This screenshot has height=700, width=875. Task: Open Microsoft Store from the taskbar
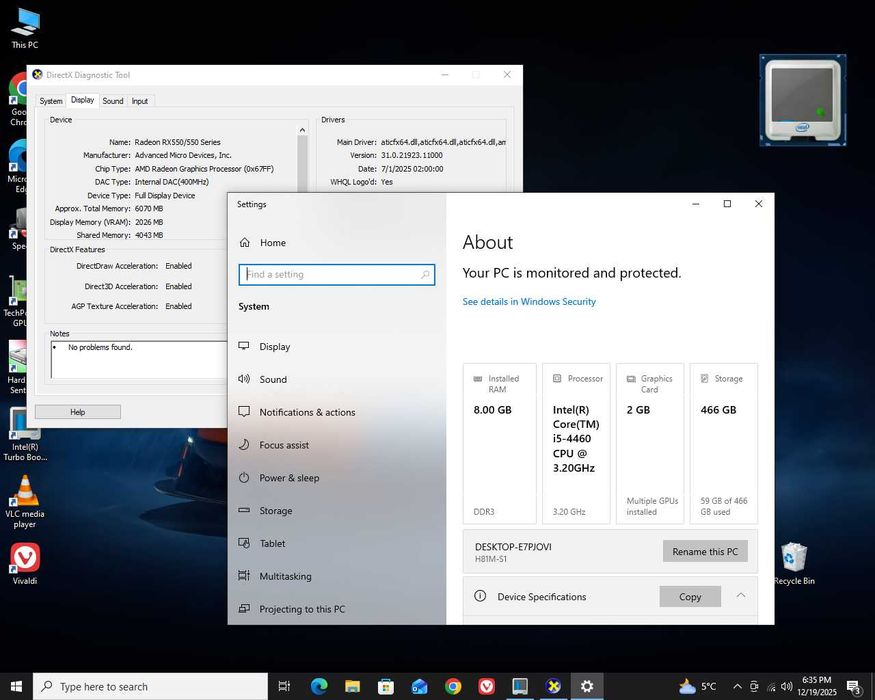386,686
